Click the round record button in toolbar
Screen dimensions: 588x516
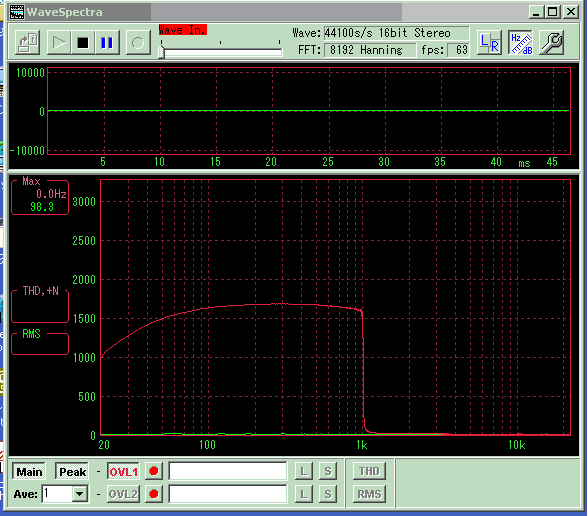138,42
